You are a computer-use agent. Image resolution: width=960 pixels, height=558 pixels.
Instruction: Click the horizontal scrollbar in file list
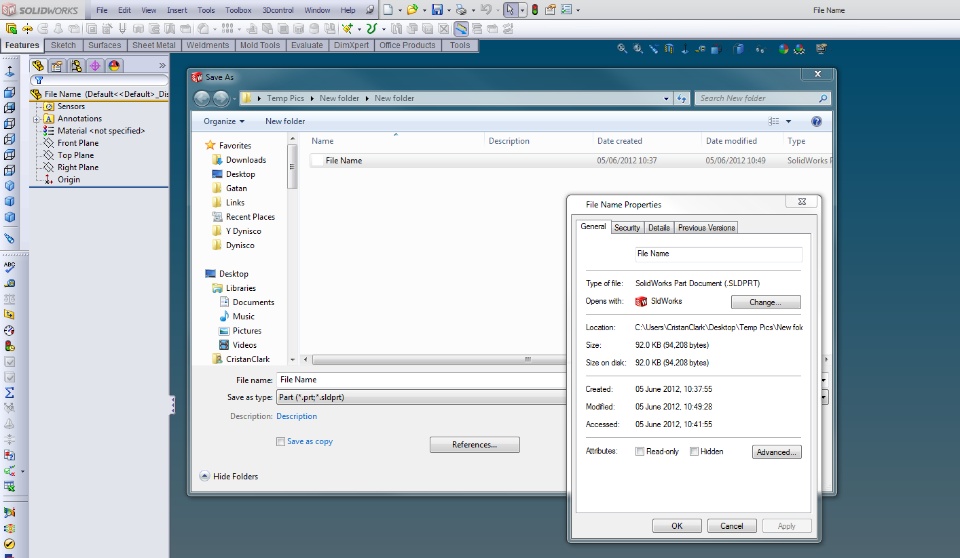pyautogui.click(x=438, y=360)
